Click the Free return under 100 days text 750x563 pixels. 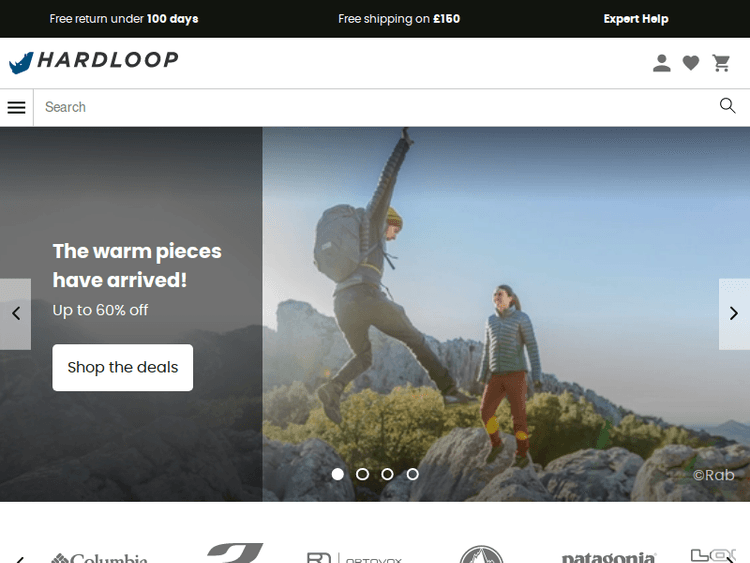(124, 19)
